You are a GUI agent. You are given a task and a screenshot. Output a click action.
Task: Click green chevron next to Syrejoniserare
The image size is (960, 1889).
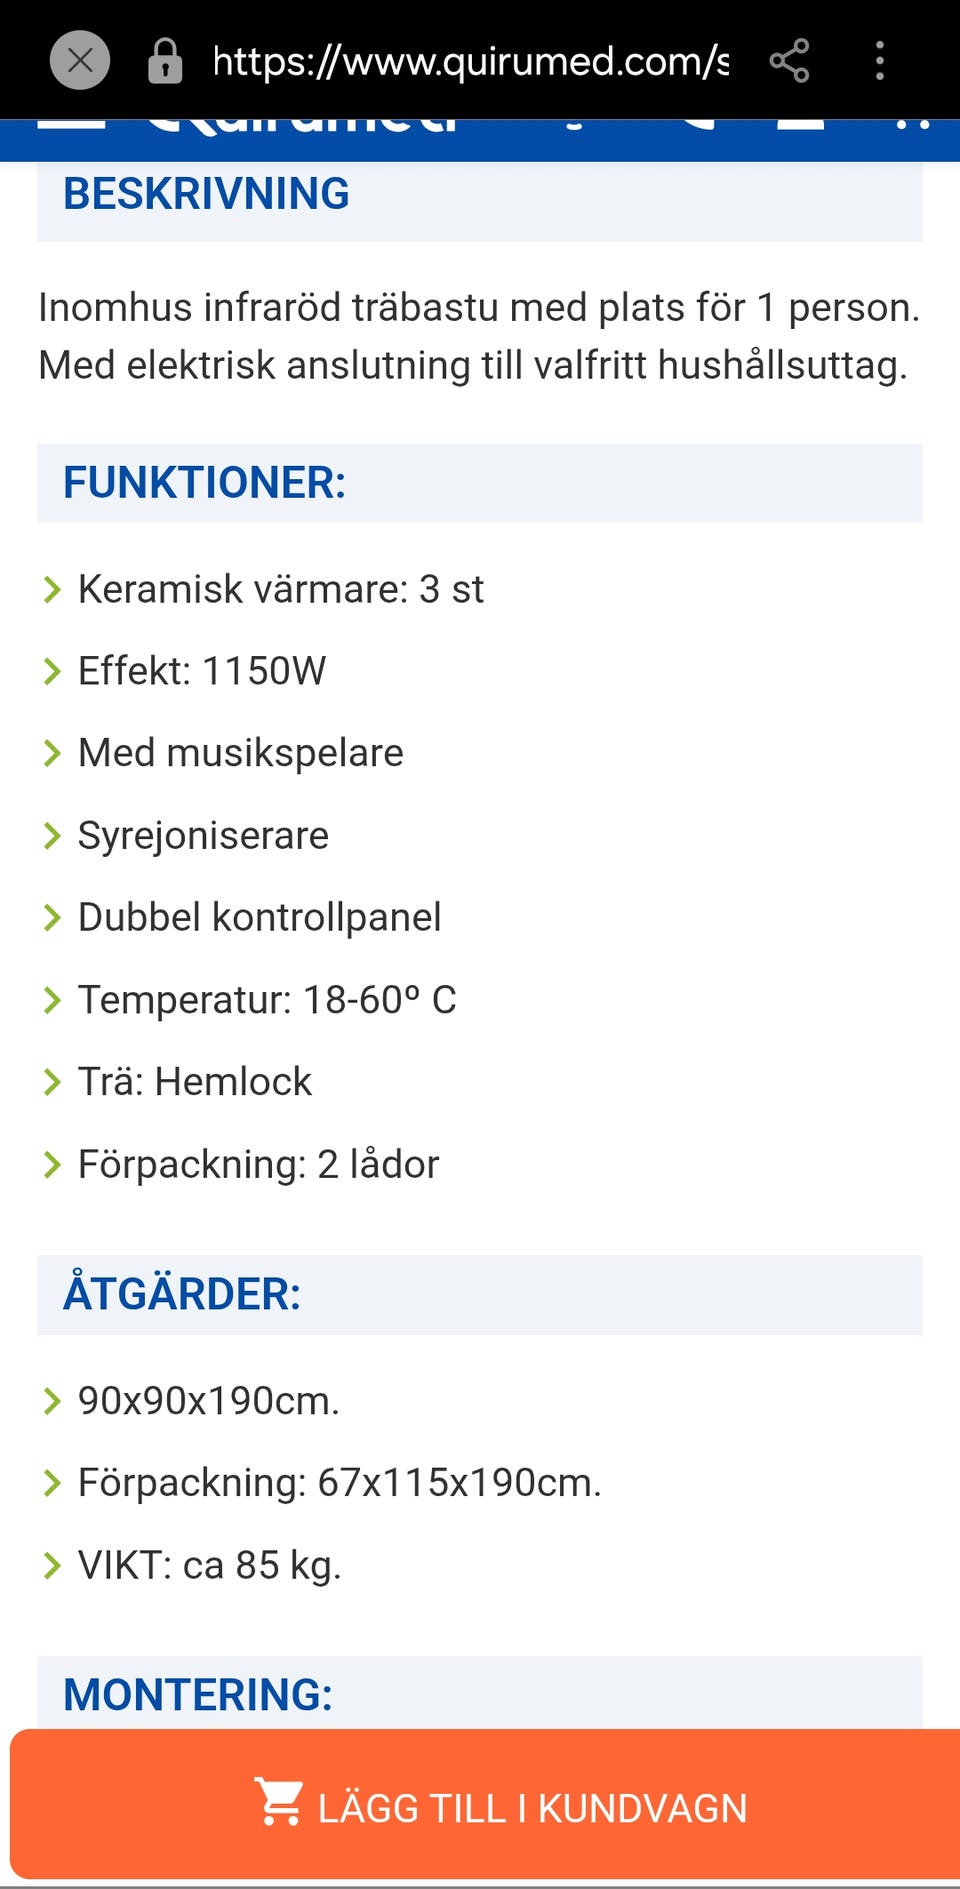pyautogui.click(x=52, y=836)
